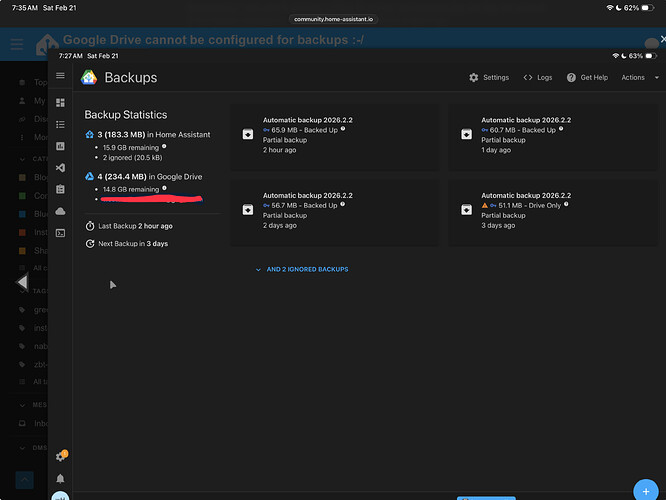Click info icon beside 15.9 GB remaining
Image resolution: width=666 pixels, height=500 pixels.
(164, 147)
